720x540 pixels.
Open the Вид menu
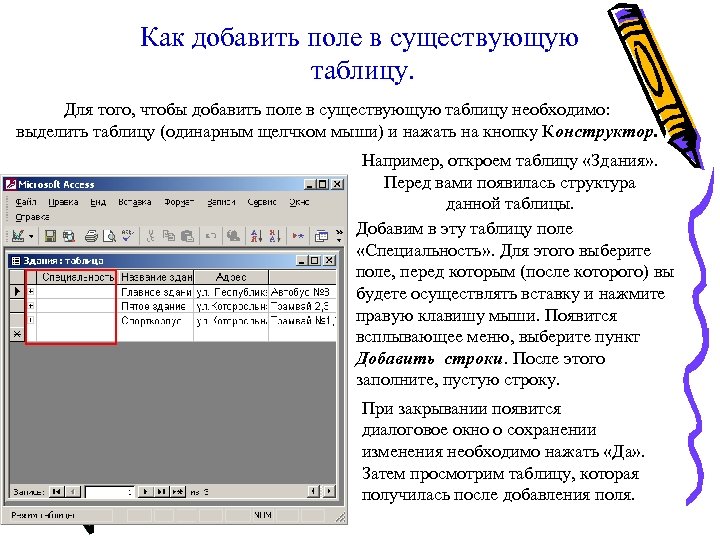pos(98,202)
